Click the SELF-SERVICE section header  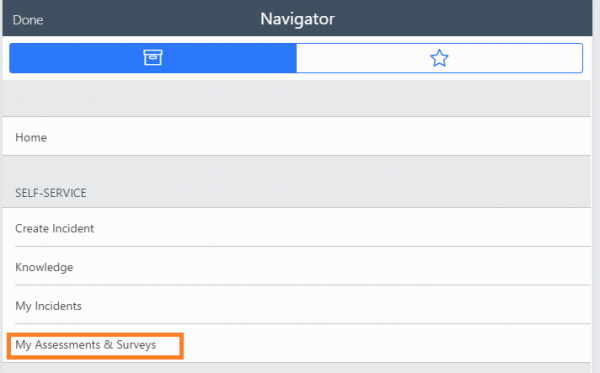point(51,193)
